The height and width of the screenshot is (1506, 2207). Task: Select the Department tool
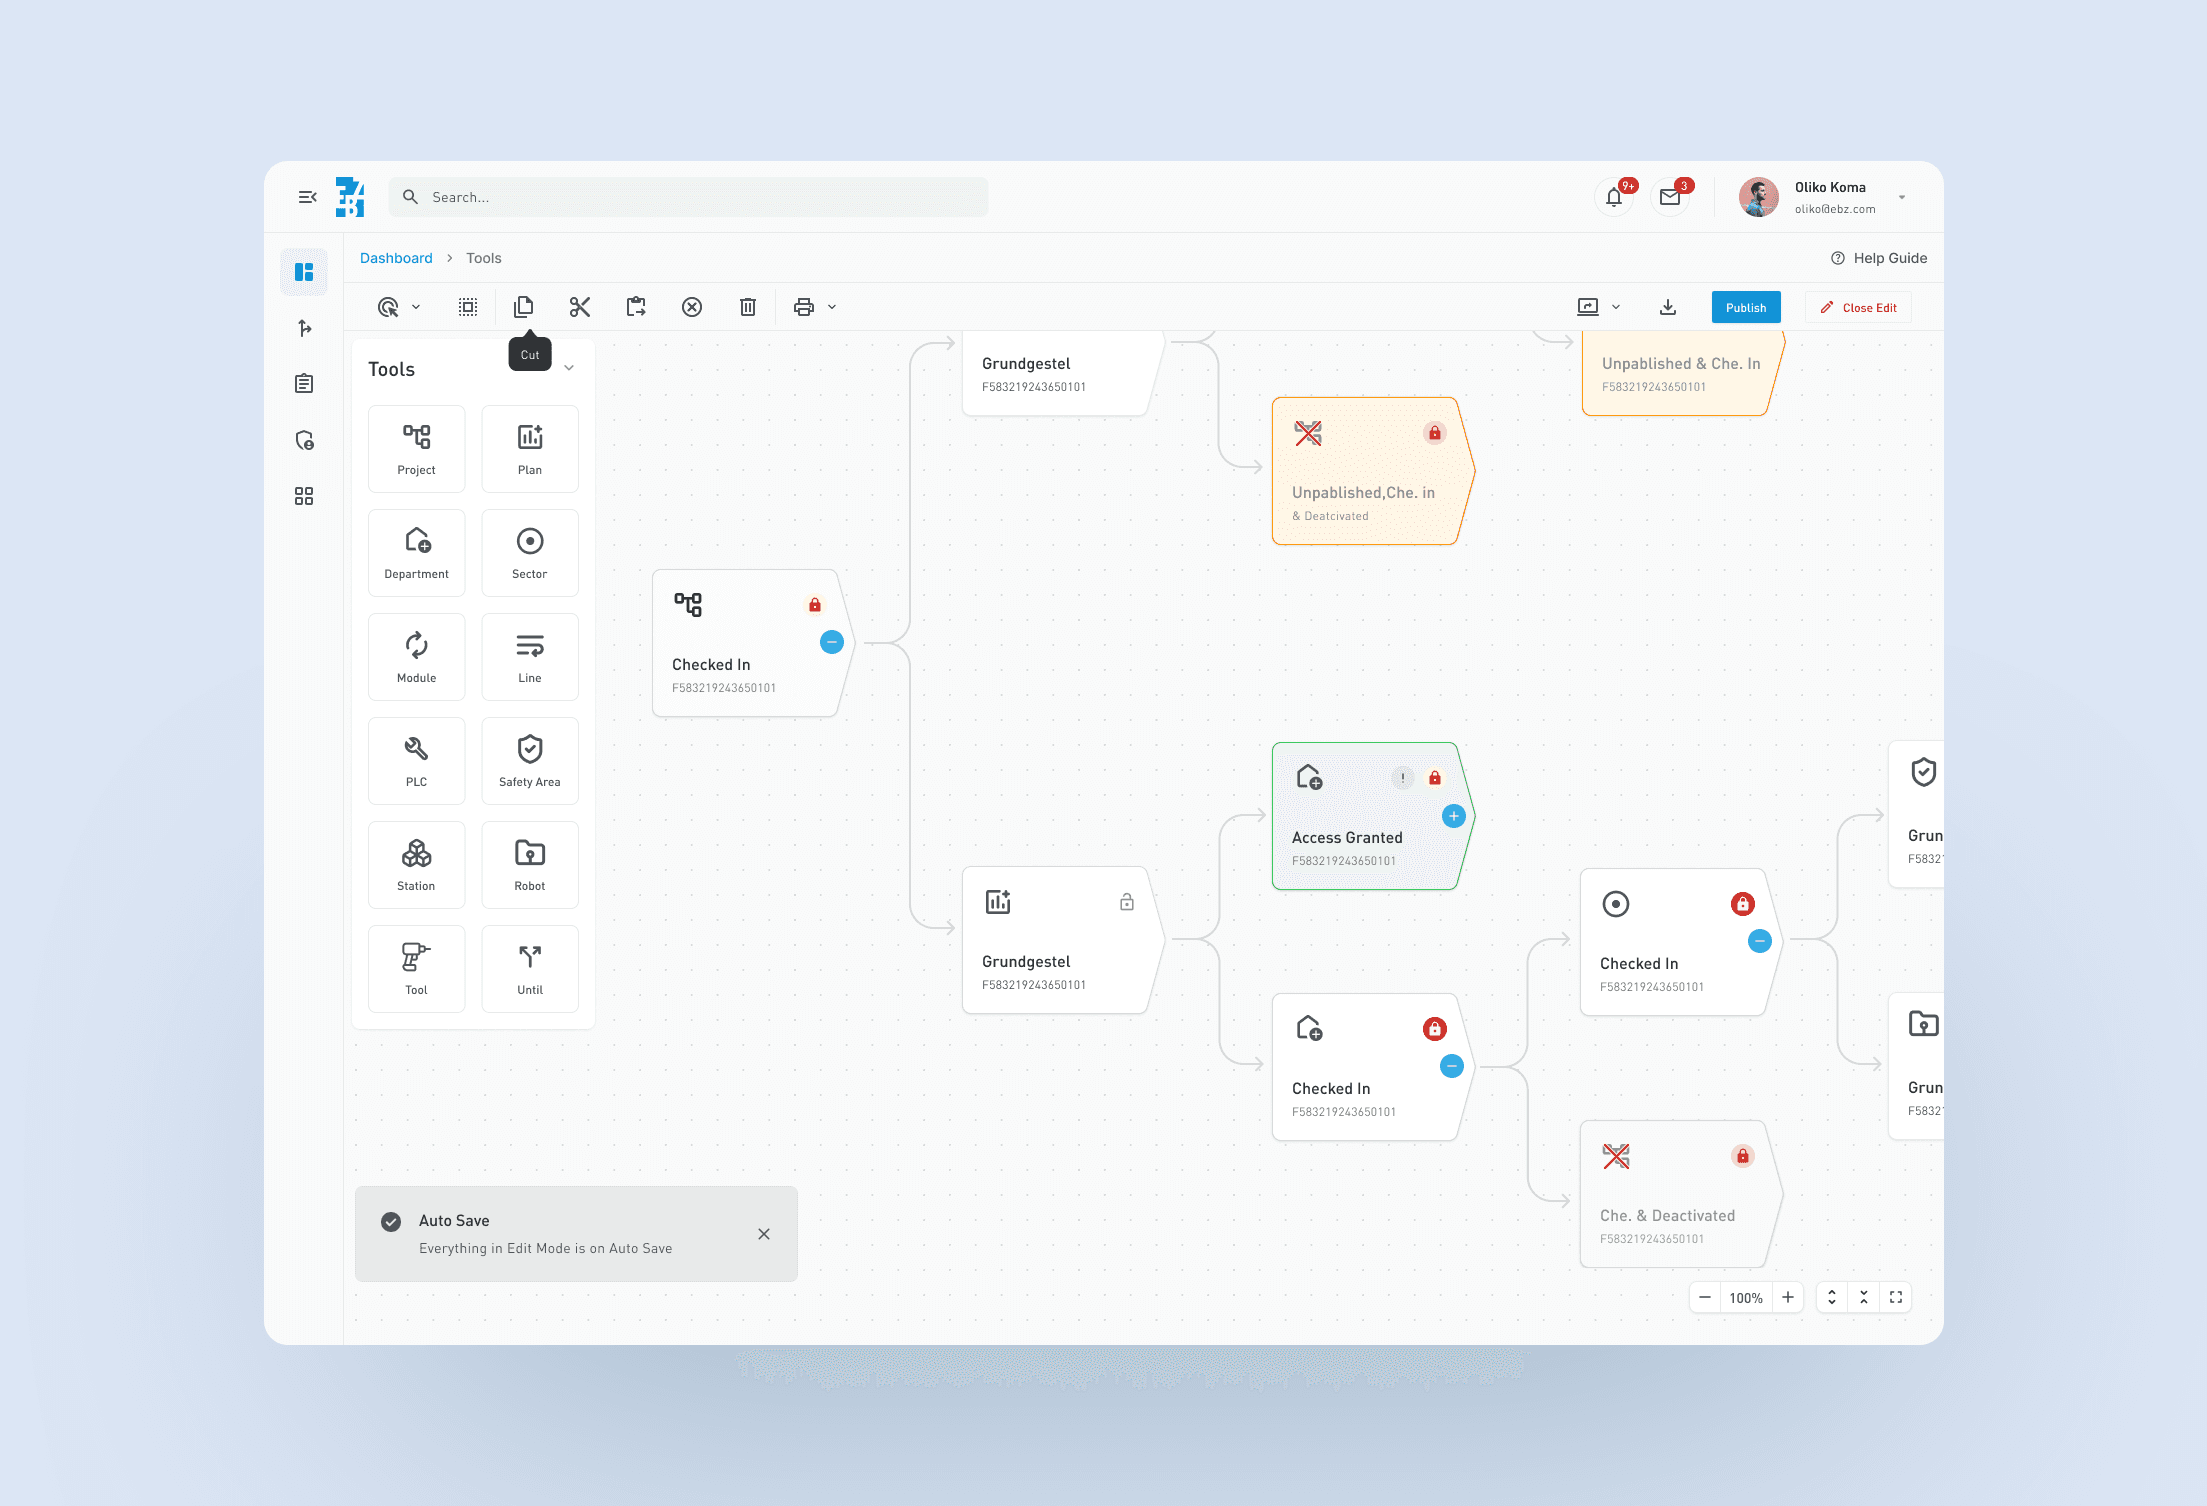pyautogui.click(x=416, y=553)
